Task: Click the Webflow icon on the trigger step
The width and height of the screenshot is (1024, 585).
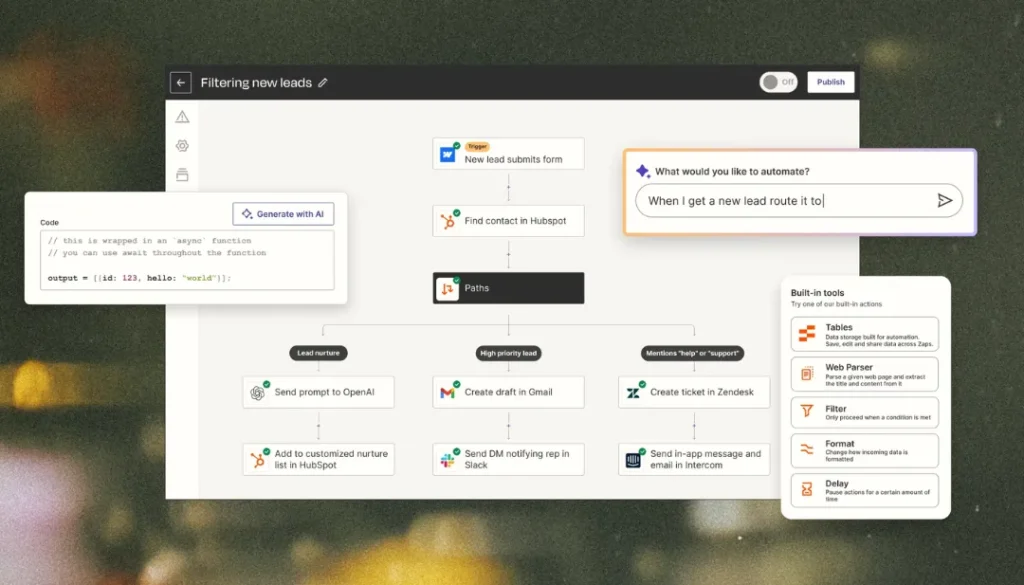Action: pos(447,155)
